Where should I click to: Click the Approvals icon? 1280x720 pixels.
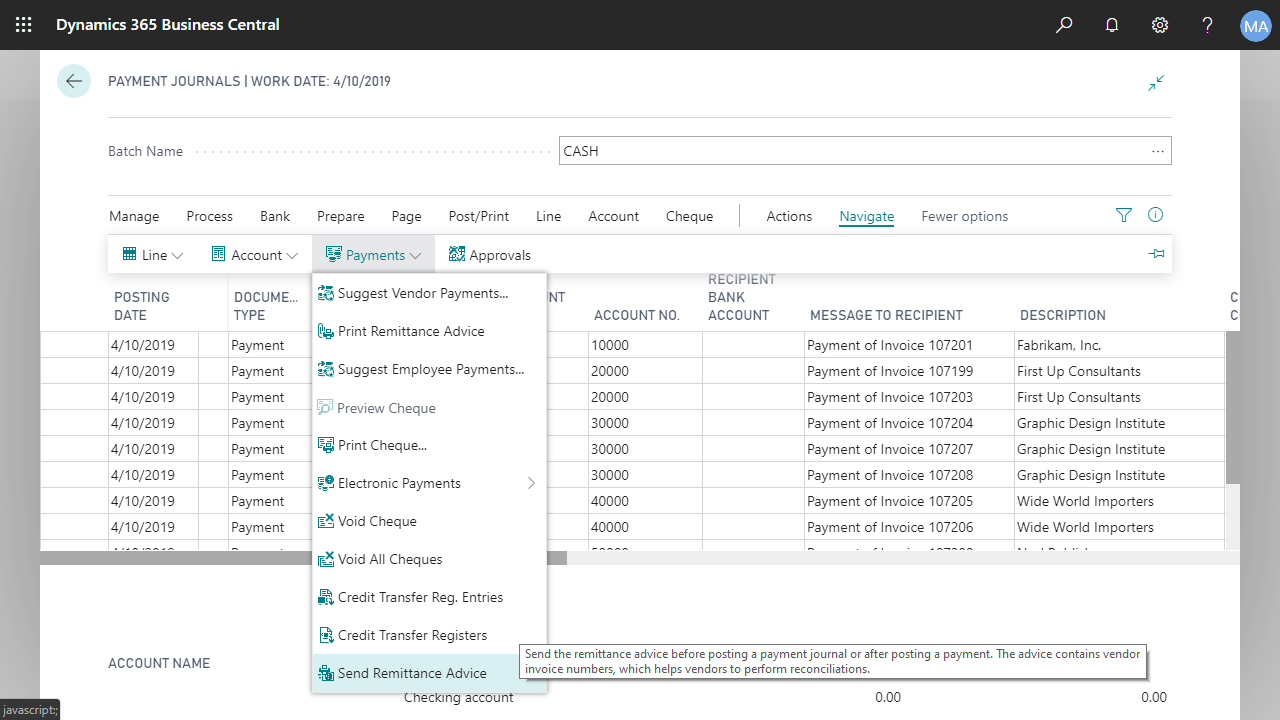(457, 254)
